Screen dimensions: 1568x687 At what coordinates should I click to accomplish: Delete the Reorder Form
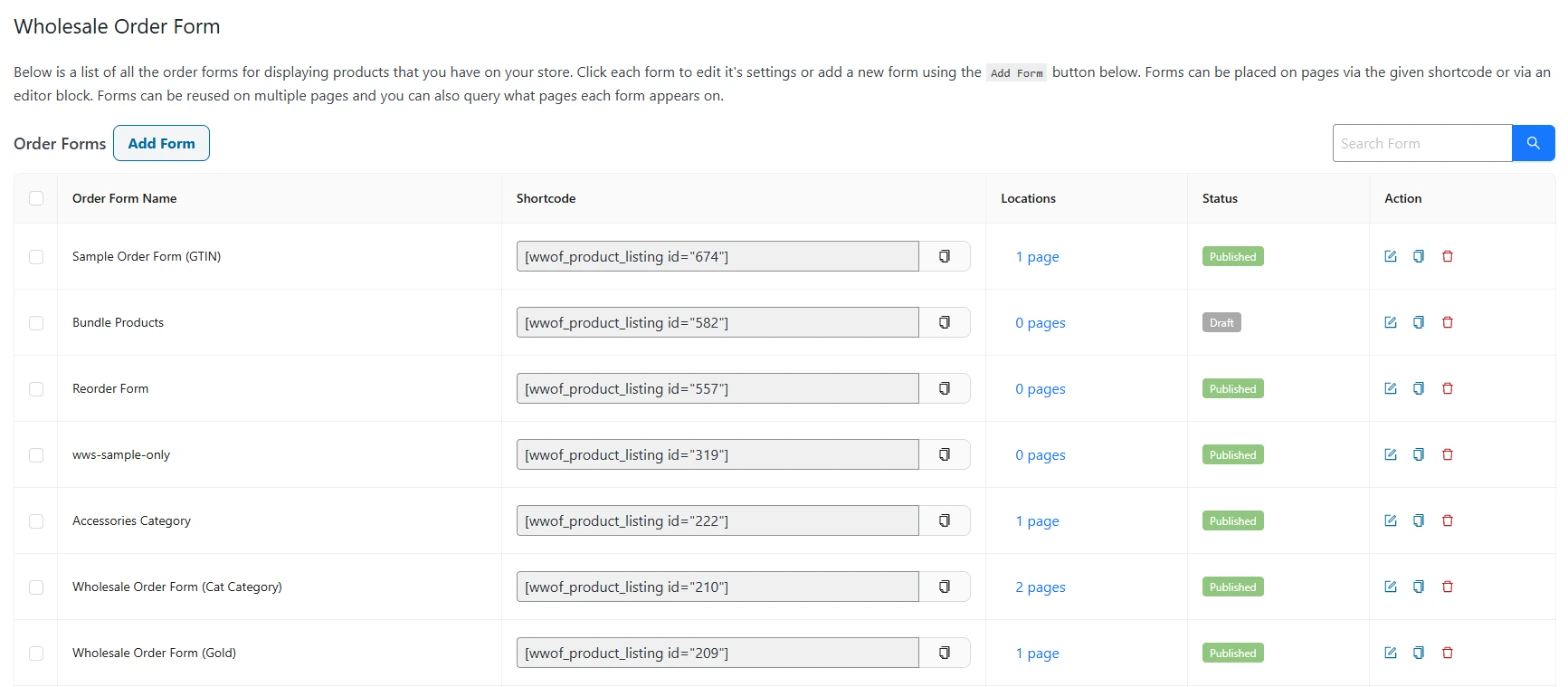[1447, 389]
